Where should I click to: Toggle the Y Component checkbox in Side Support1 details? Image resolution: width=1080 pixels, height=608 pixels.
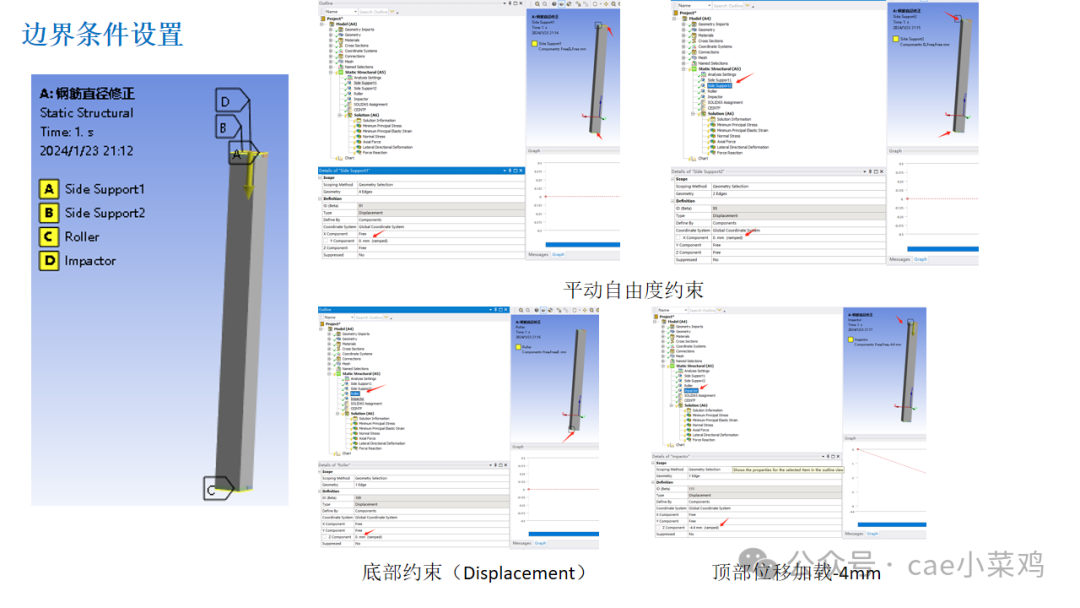[325, 241]
